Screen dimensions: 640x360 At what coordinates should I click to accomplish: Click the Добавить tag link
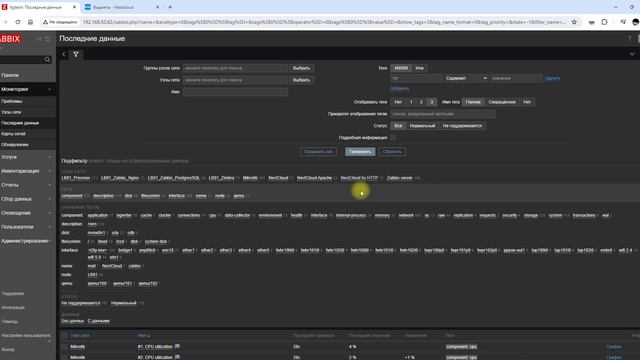pos(400,88)
